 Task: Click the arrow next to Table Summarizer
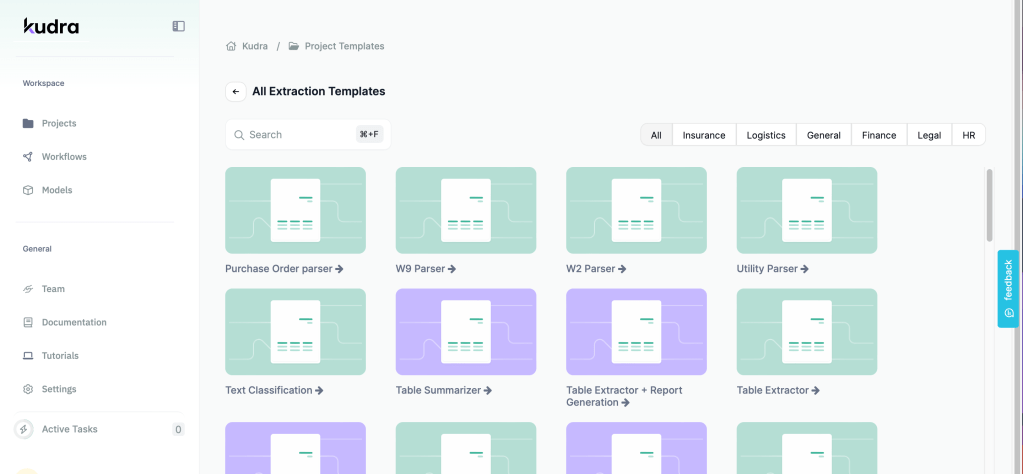pos(488,391)
